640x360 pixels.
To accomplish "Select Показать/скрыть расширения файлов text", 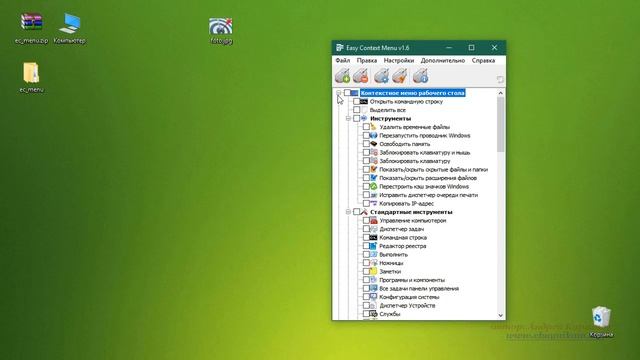I will [428, 178].
